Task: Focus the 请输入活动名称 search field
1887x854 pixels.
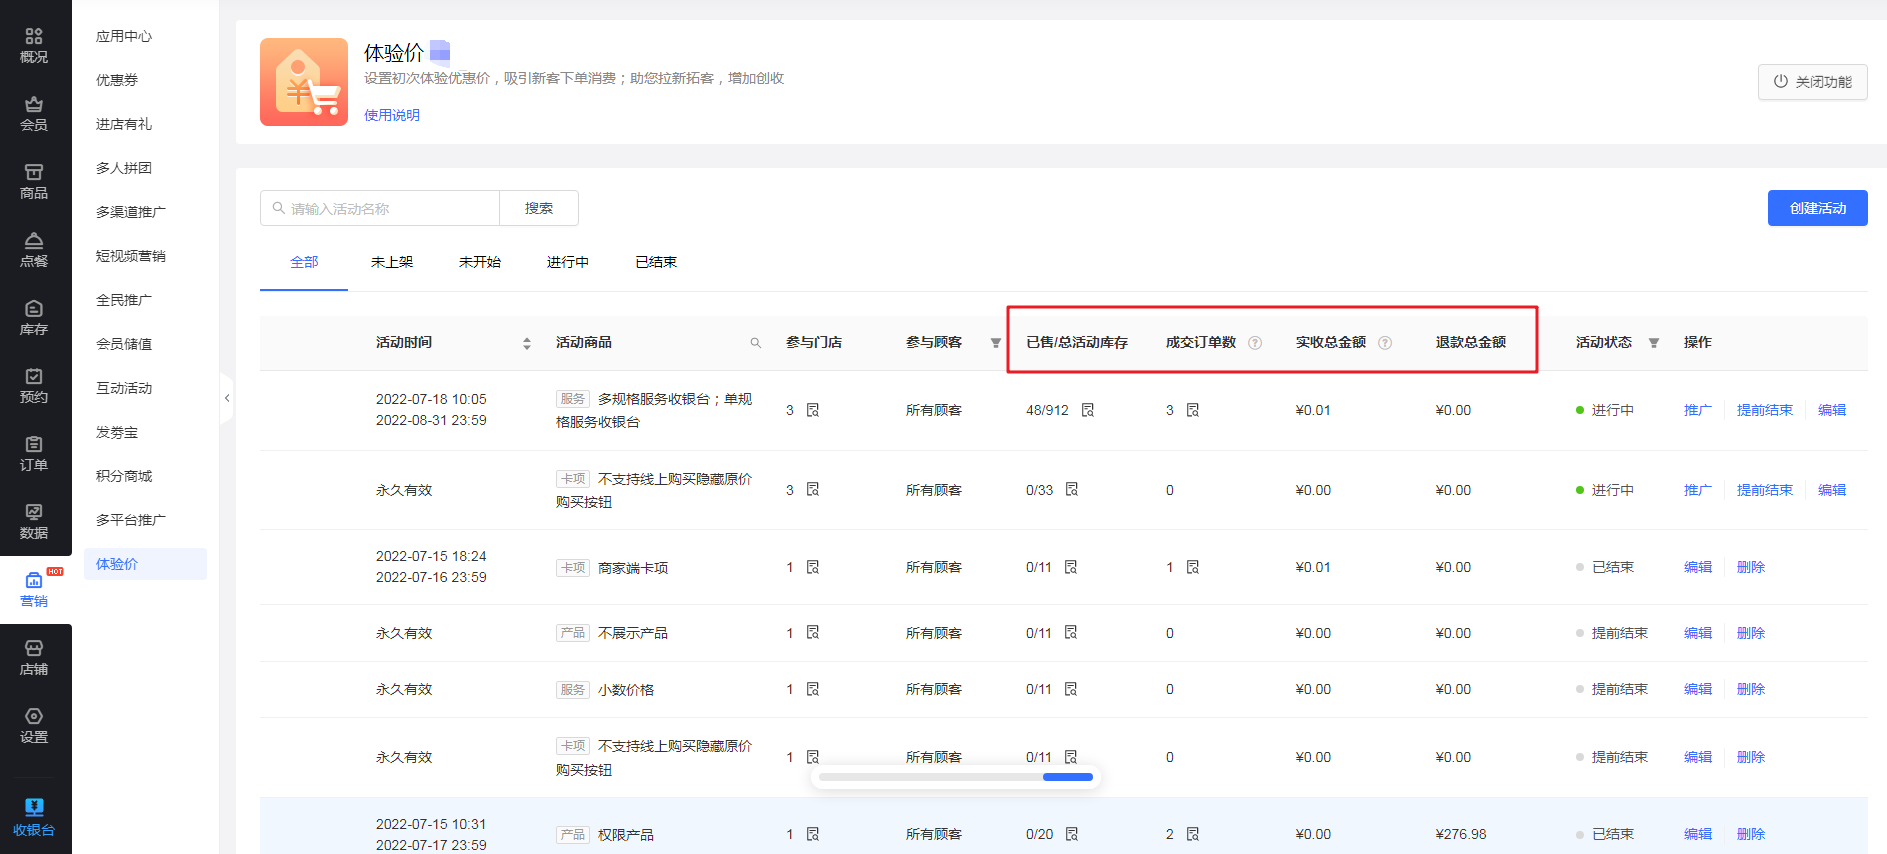Action: click(380, 208)
